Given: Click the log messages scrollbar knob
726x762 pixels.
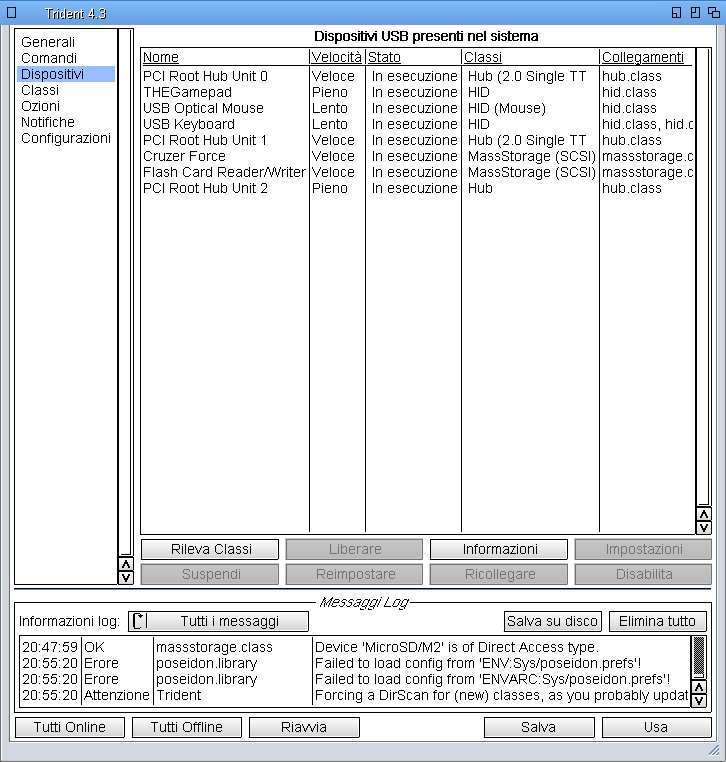Looking at the screenshot, I should click(699, 657).
